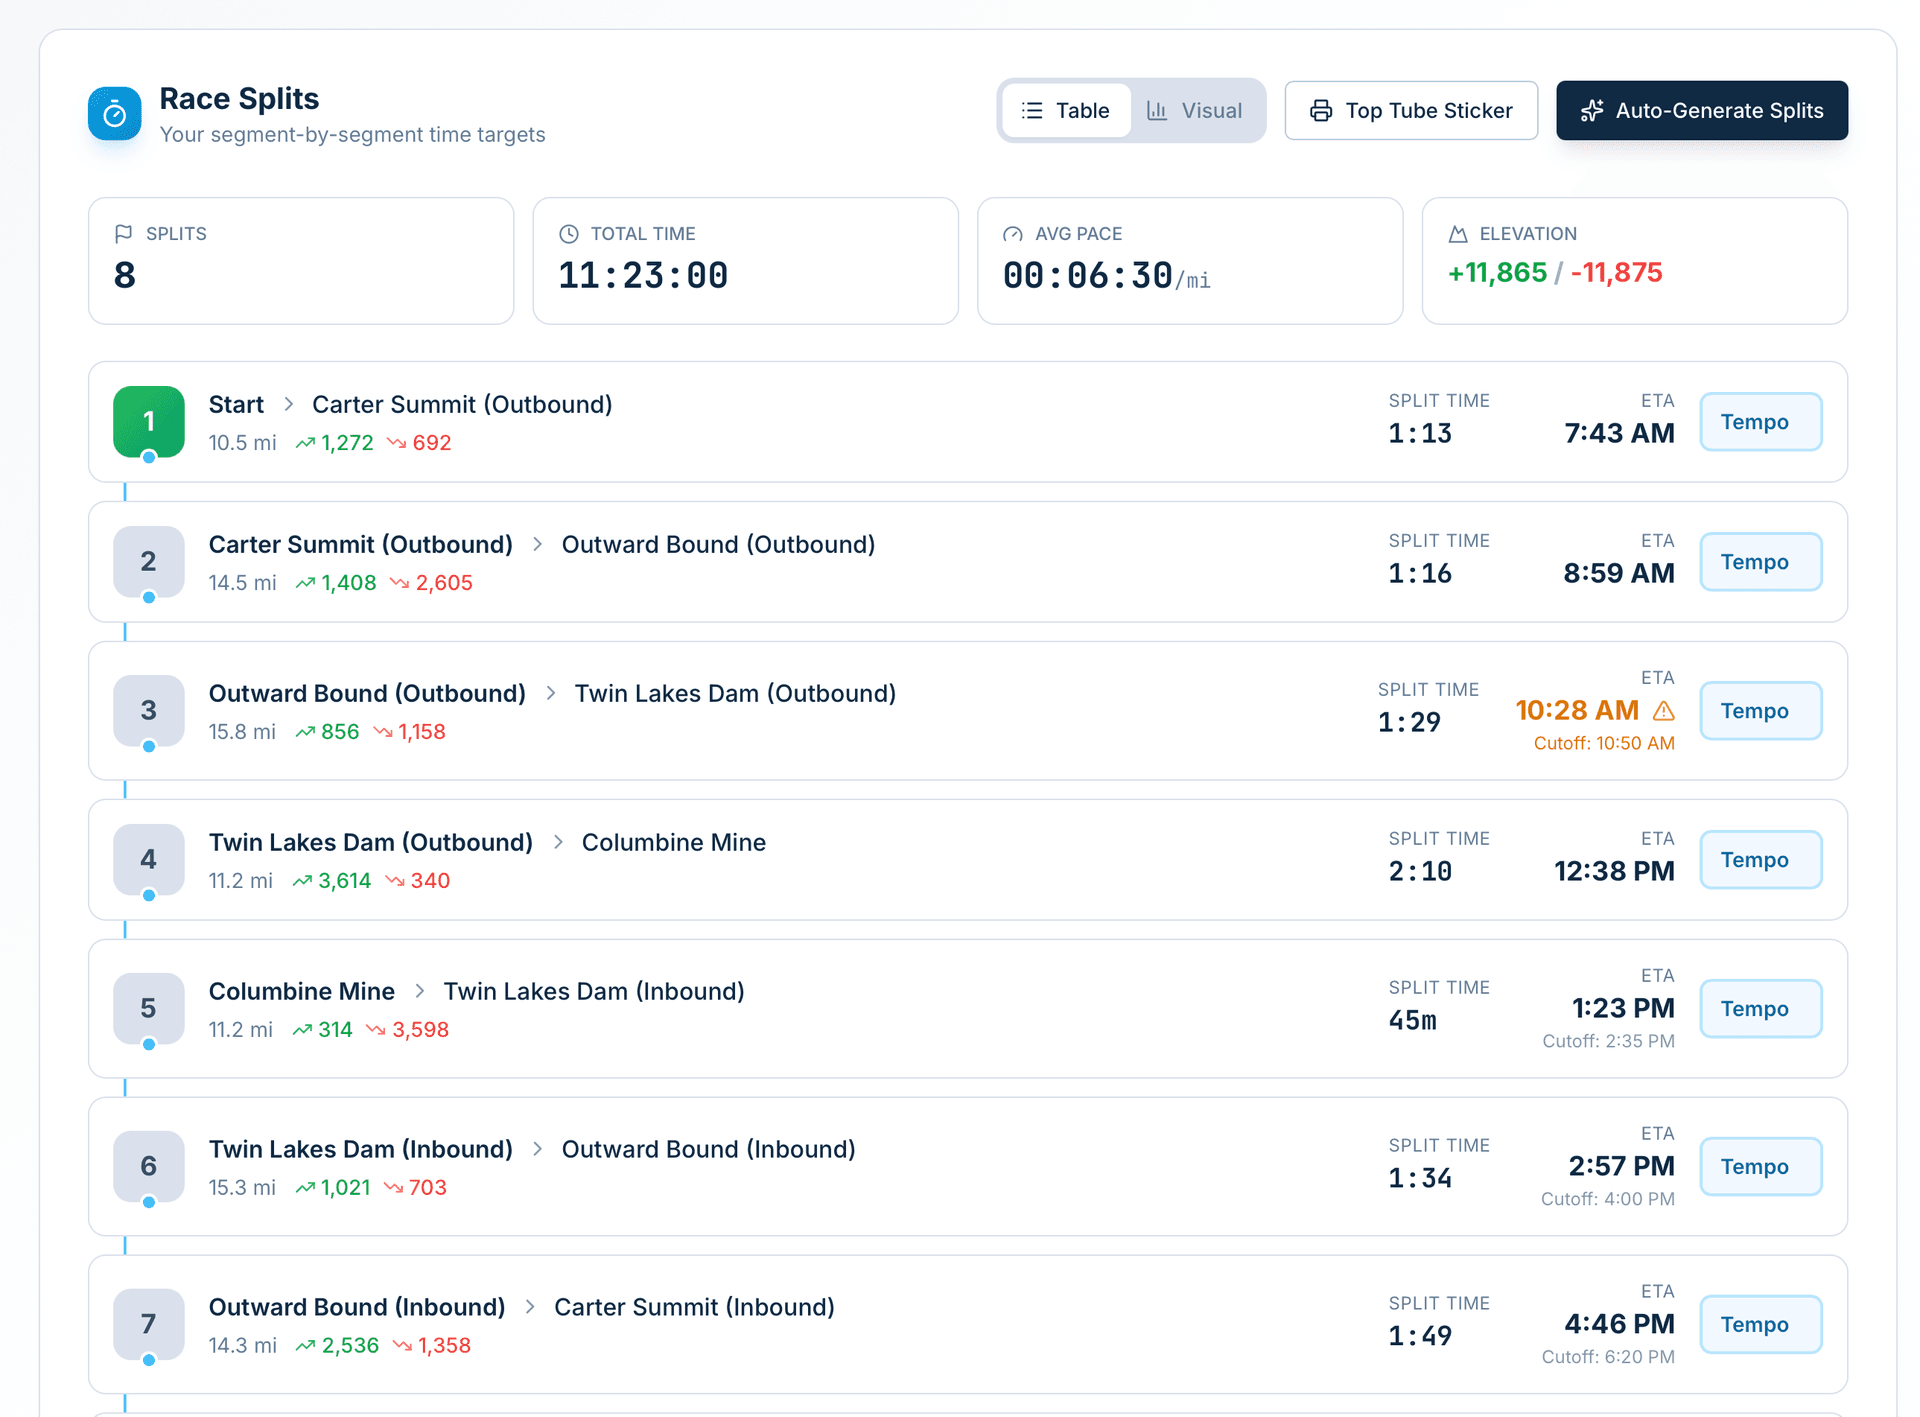This screenshot has height=1417, width=1920.
Task: Select the Table tab
Action: tap(1066, 110)
